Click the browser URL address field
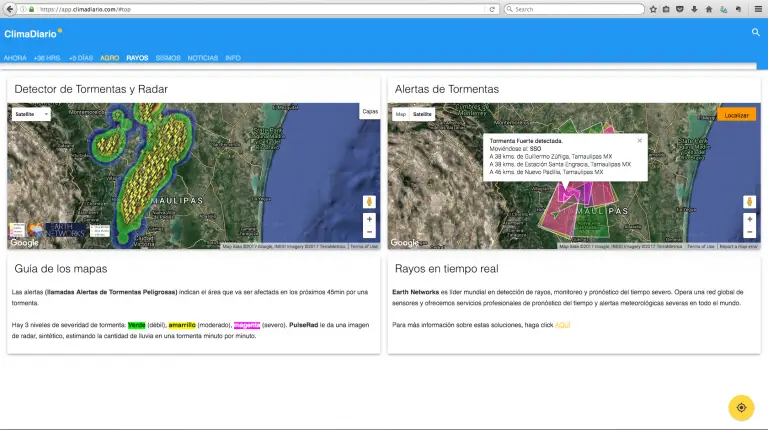768x430 pixels. [x=262, y=9]
